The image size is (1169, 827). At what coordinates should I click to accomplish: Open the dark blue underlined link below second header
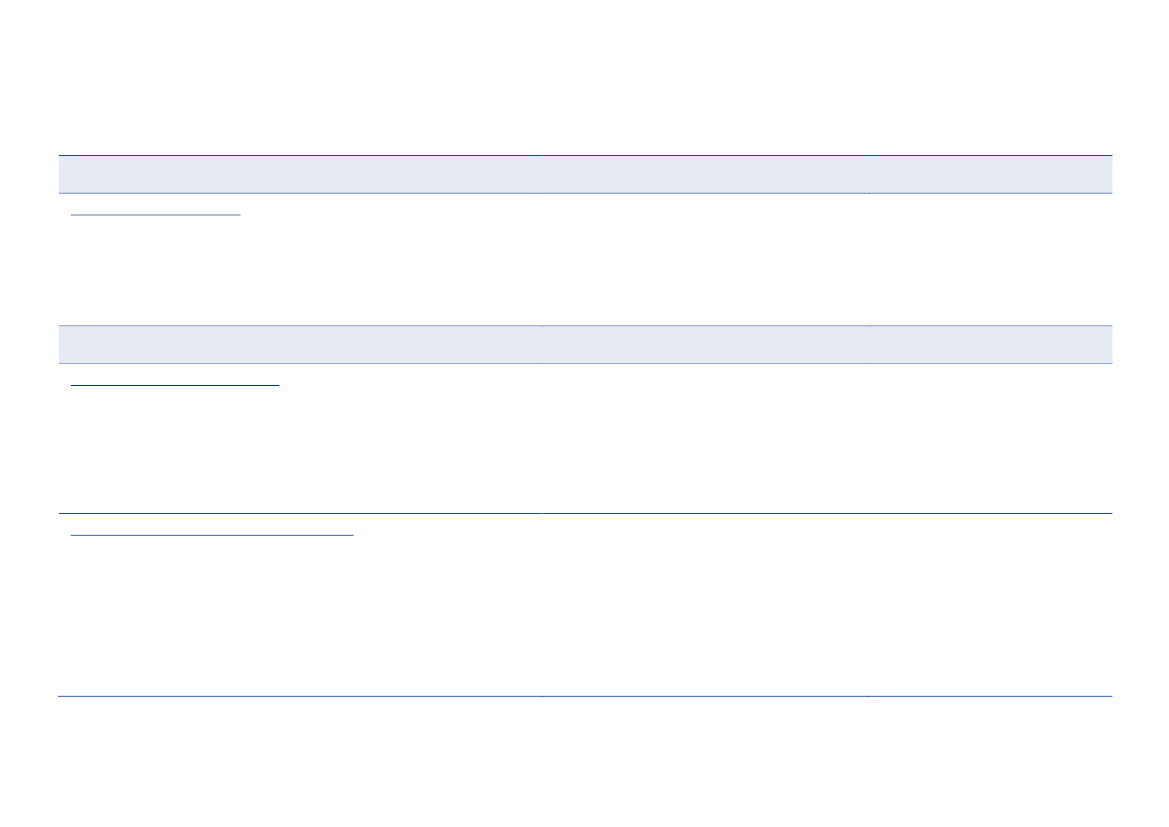click(175, 385)
